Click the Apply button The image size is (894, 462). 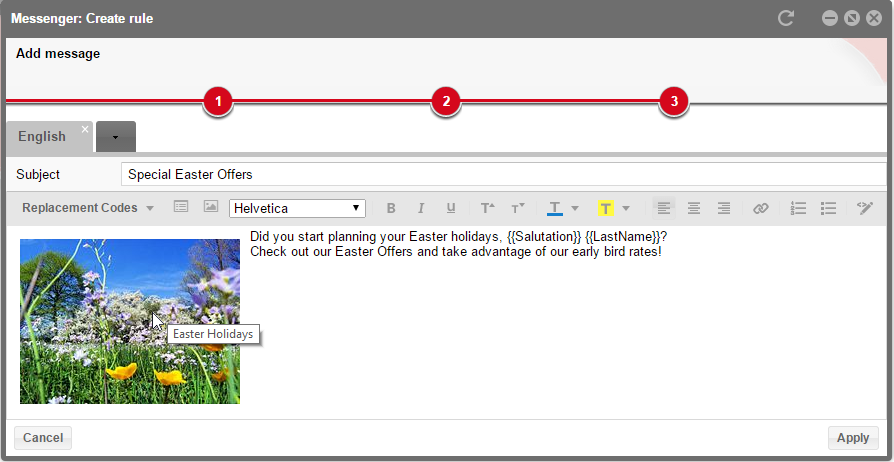[852, 437]
